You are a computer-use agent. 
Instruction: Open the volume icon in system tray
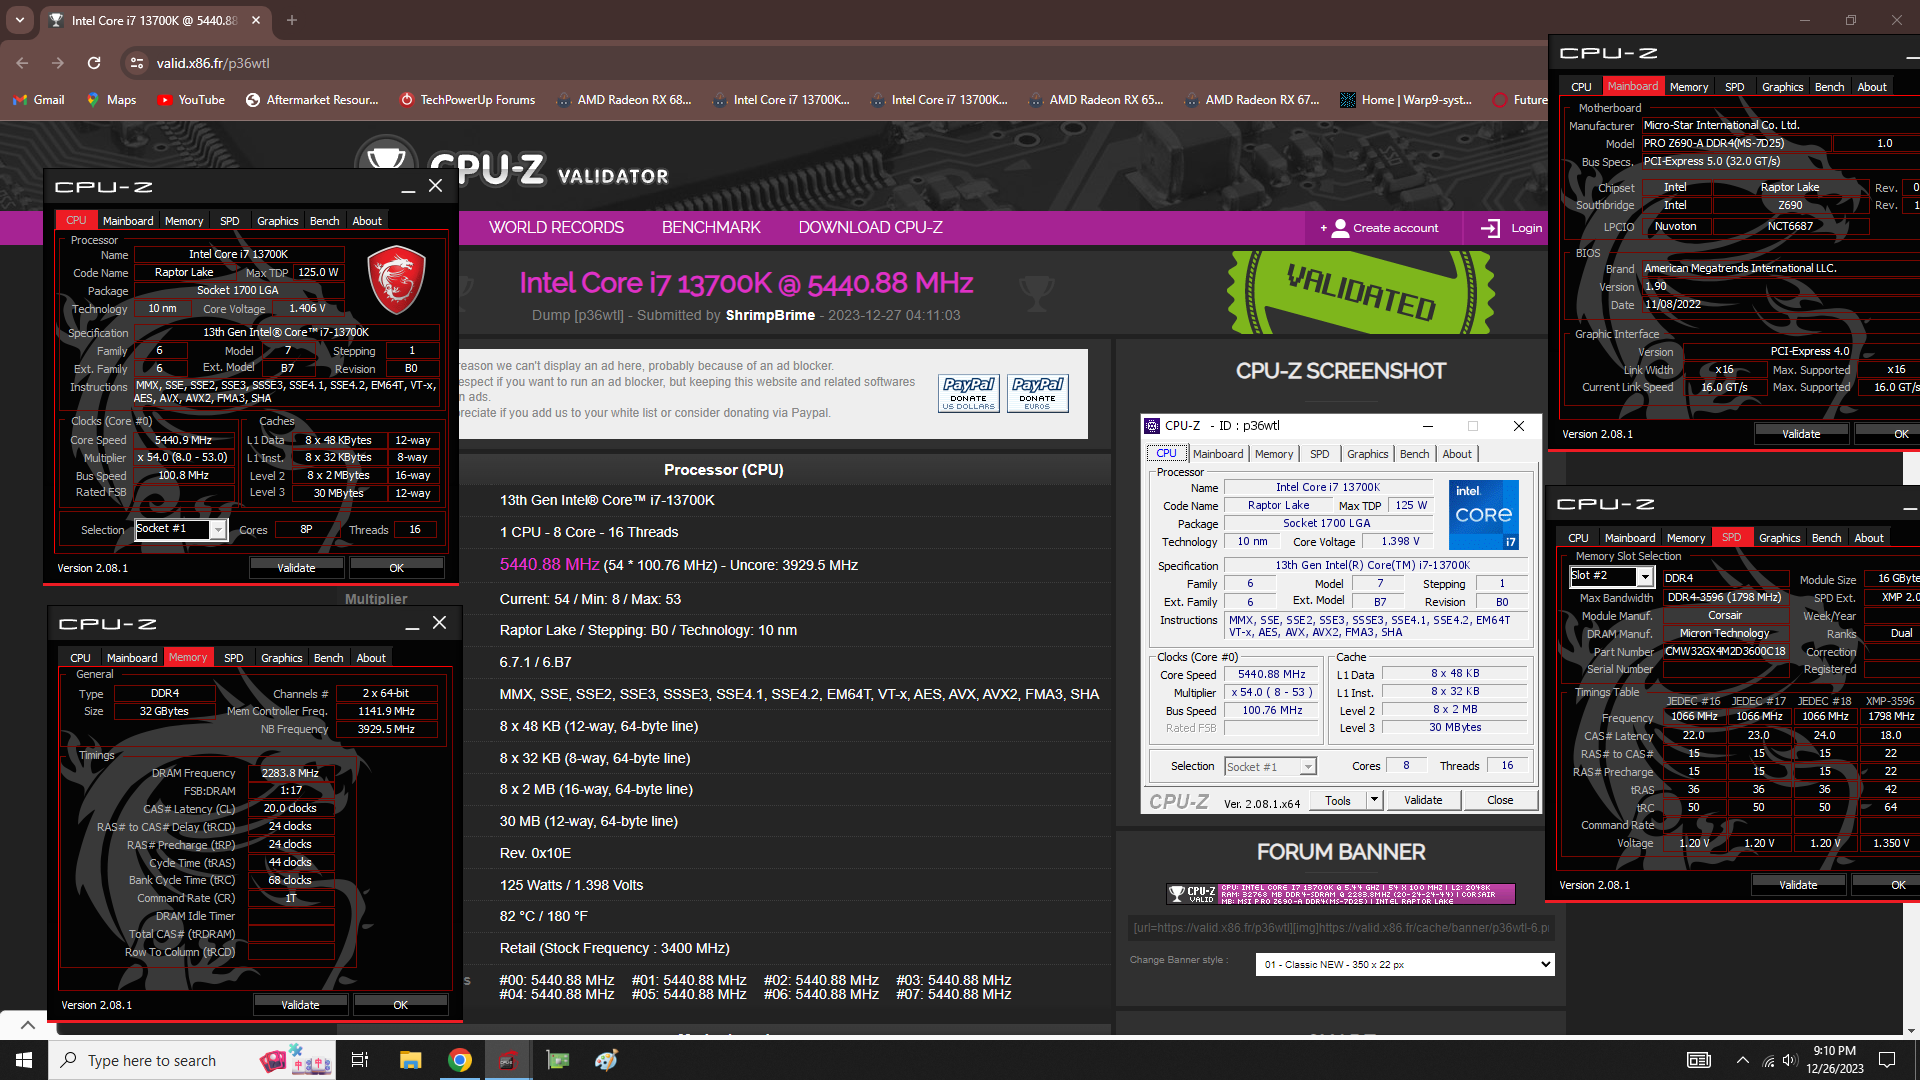1790,1060
